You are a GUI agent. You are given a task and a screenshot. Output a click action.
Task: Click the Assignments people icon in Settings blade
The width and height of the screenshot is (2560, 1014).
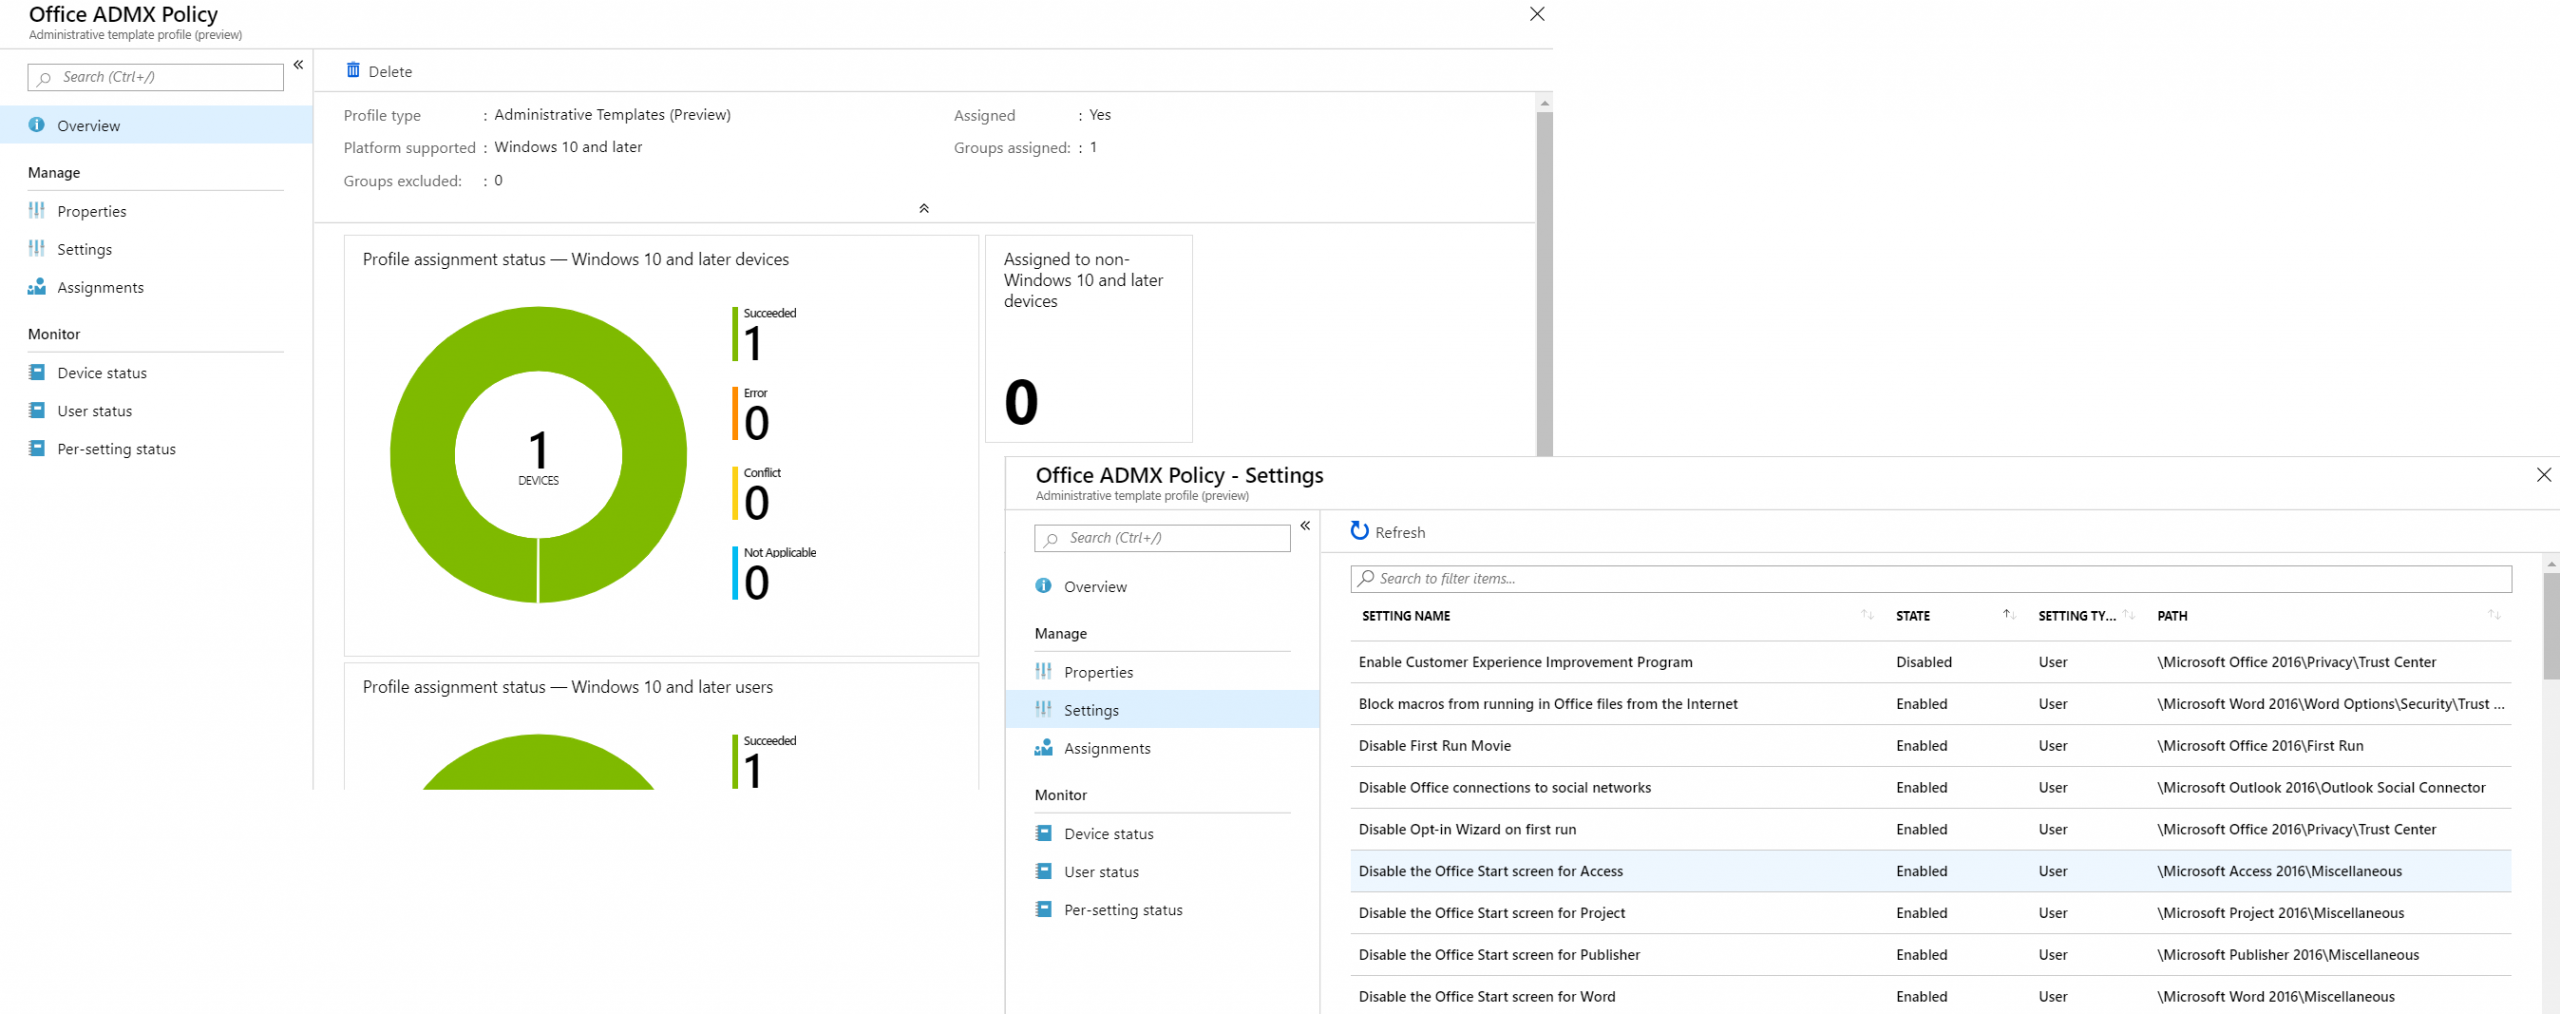coord(1044,748)
